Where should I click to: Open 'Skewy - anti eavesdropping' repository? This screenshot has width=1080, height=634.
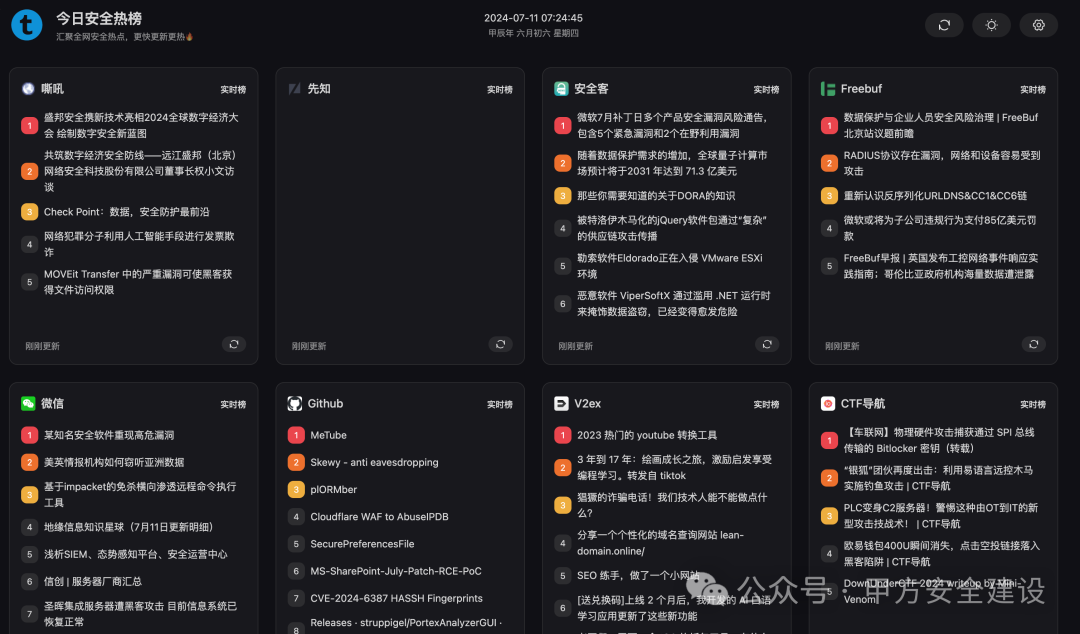374,462
